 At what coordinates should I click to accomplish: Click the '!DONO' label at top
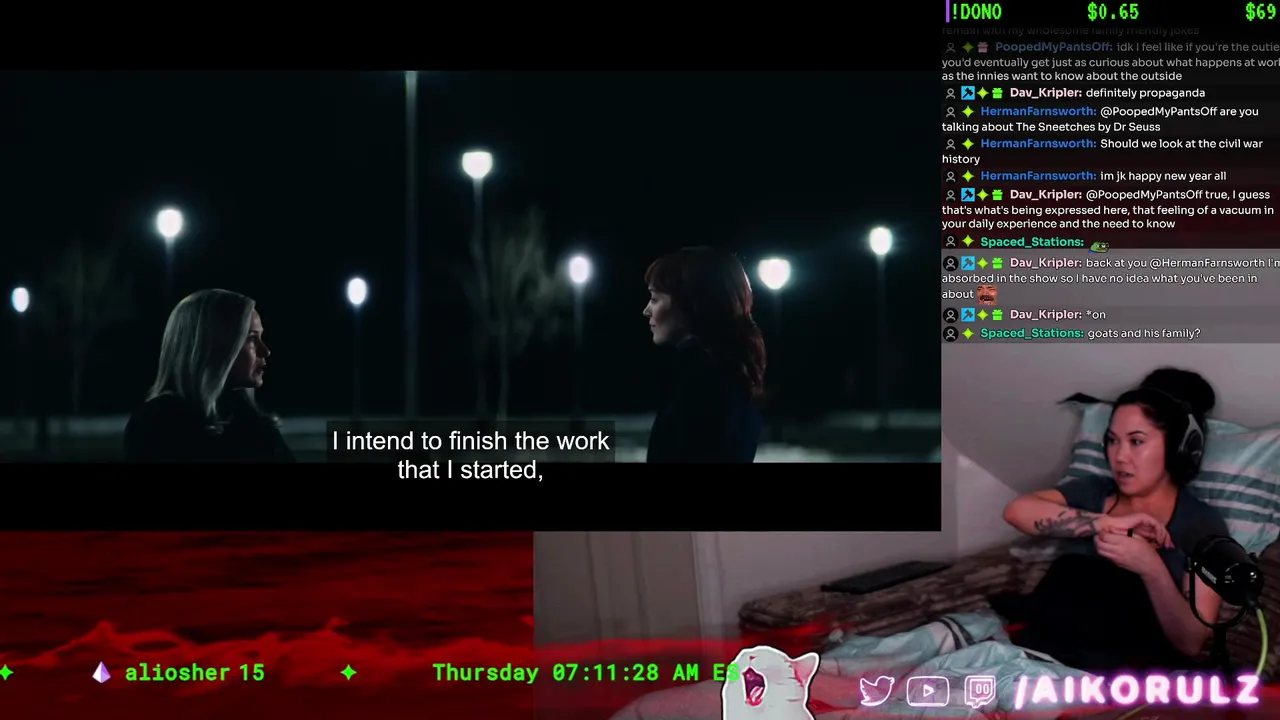tap(975, 12)
